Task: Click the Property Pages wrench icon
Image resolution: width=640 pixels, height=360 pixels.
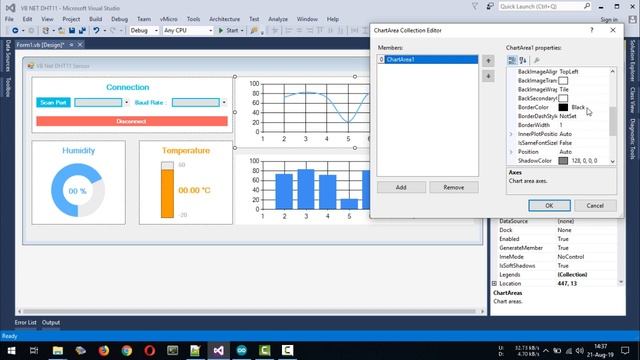Action: pyautogui.click(x=537, y=60)
